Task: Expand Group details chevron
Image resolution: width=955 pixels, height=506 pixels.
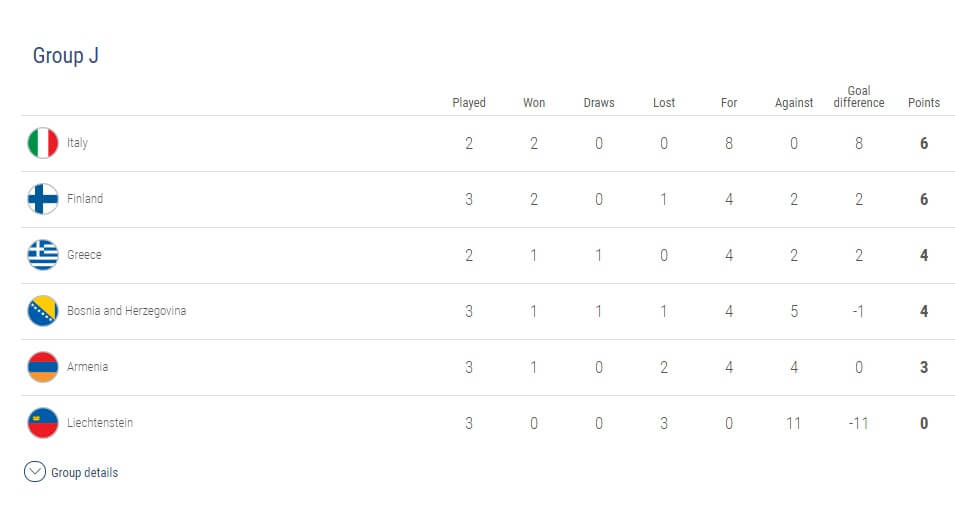Action: pos(35,471)
